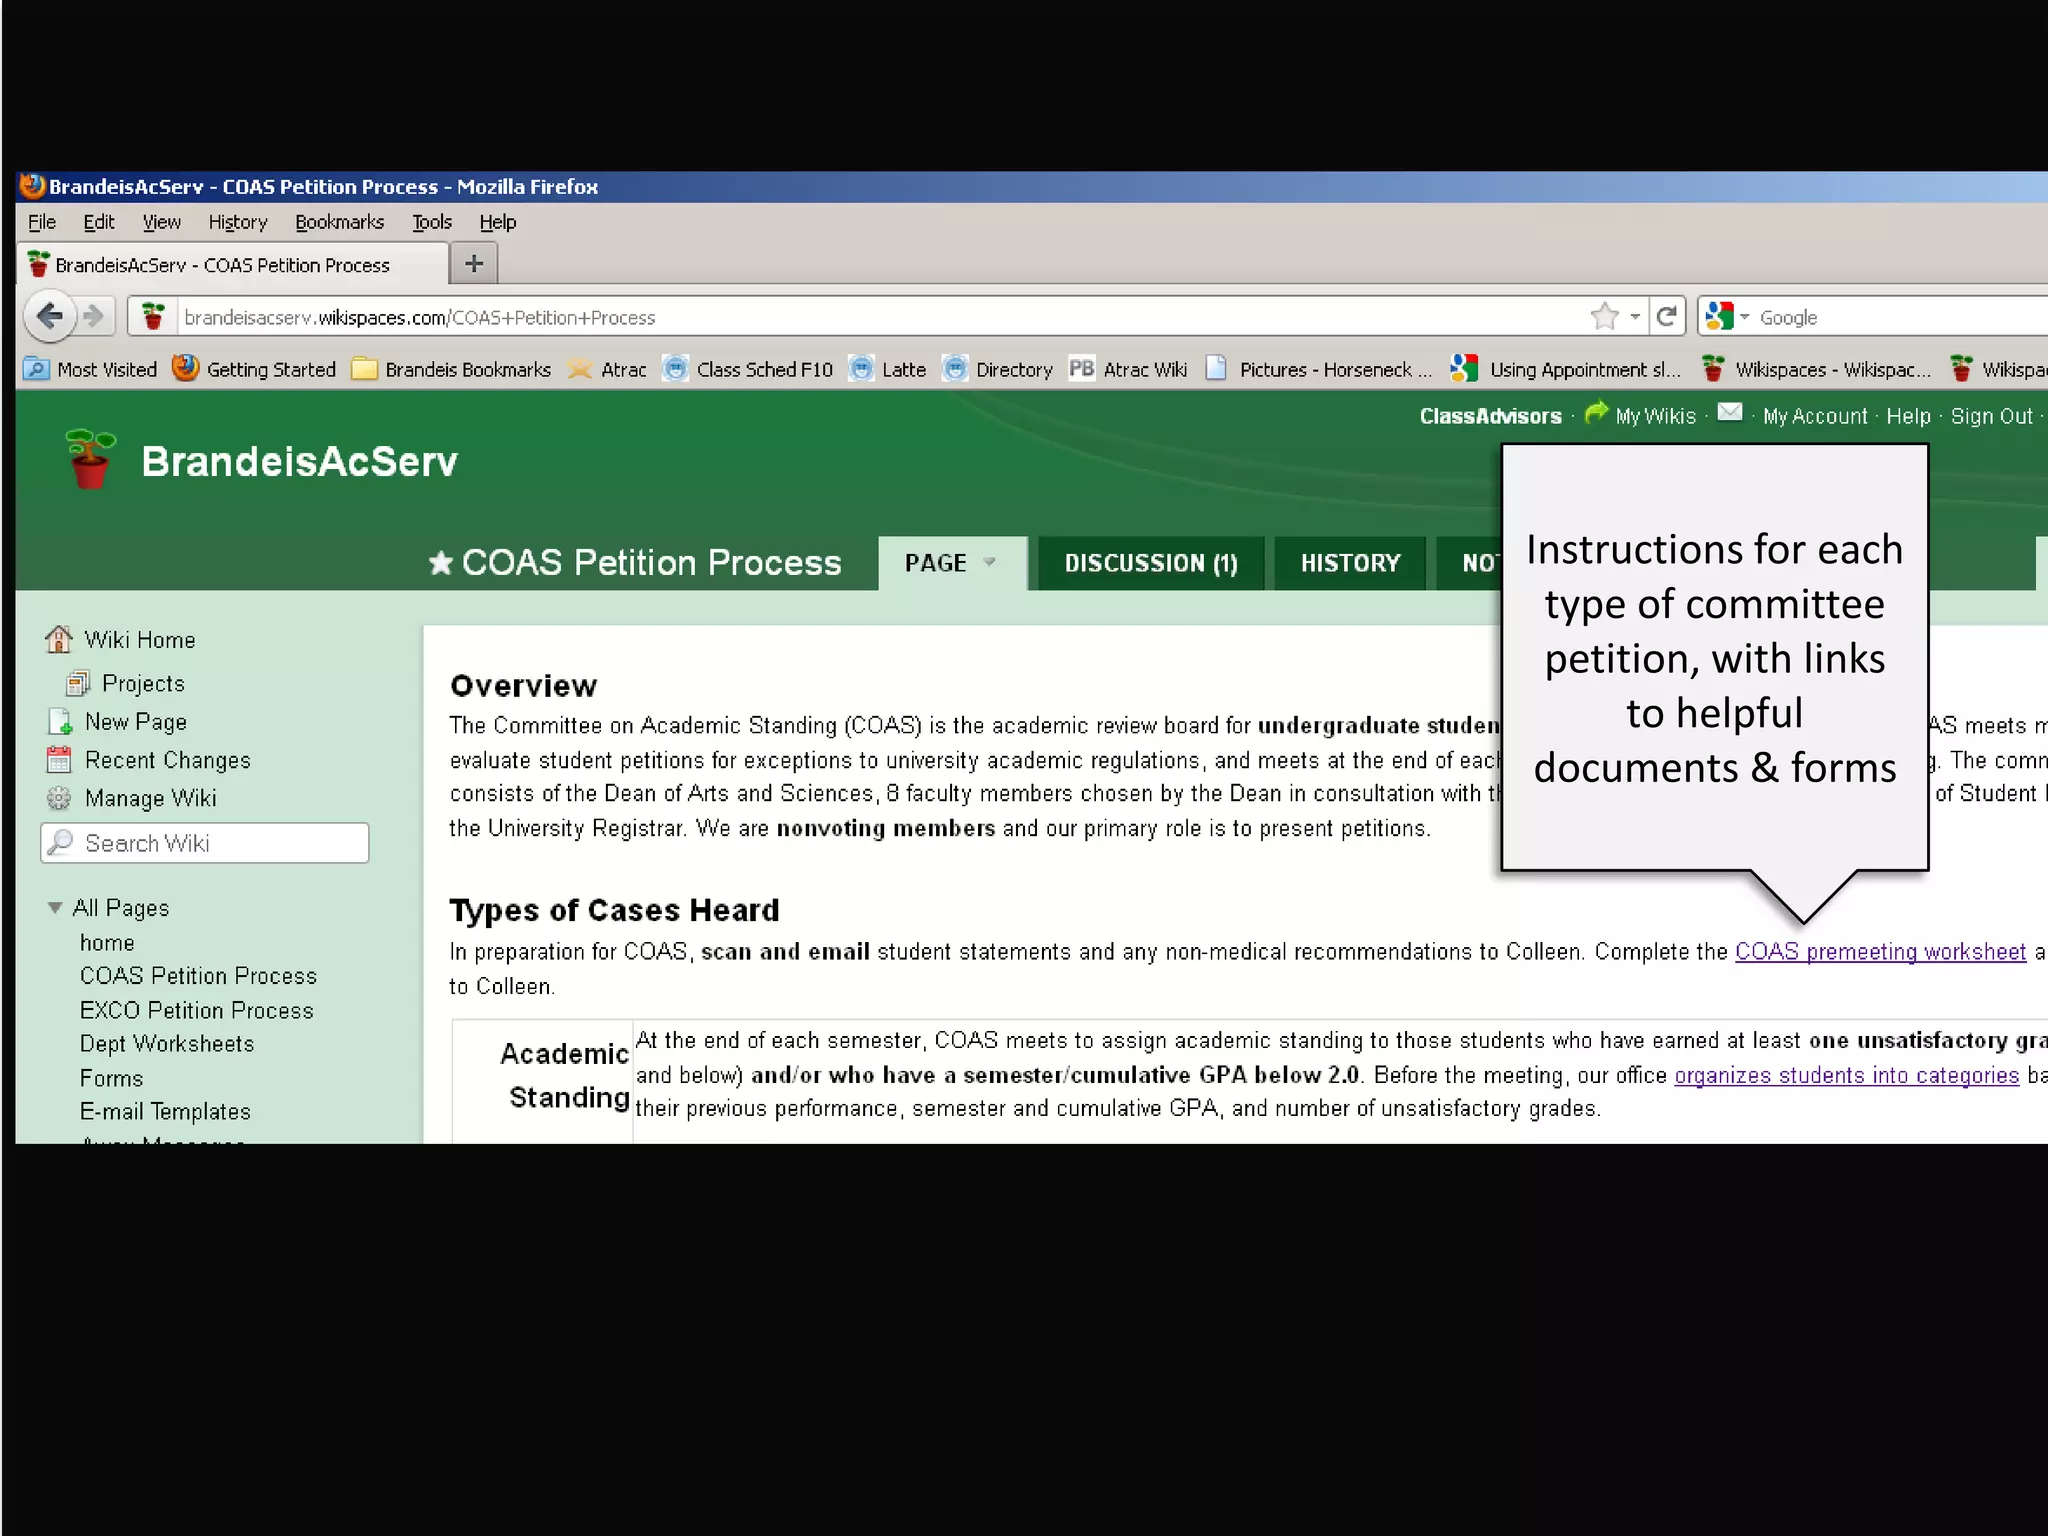Open the Tools menu
This screenshot has height=1536, width=2048.
tap(432, 222)
